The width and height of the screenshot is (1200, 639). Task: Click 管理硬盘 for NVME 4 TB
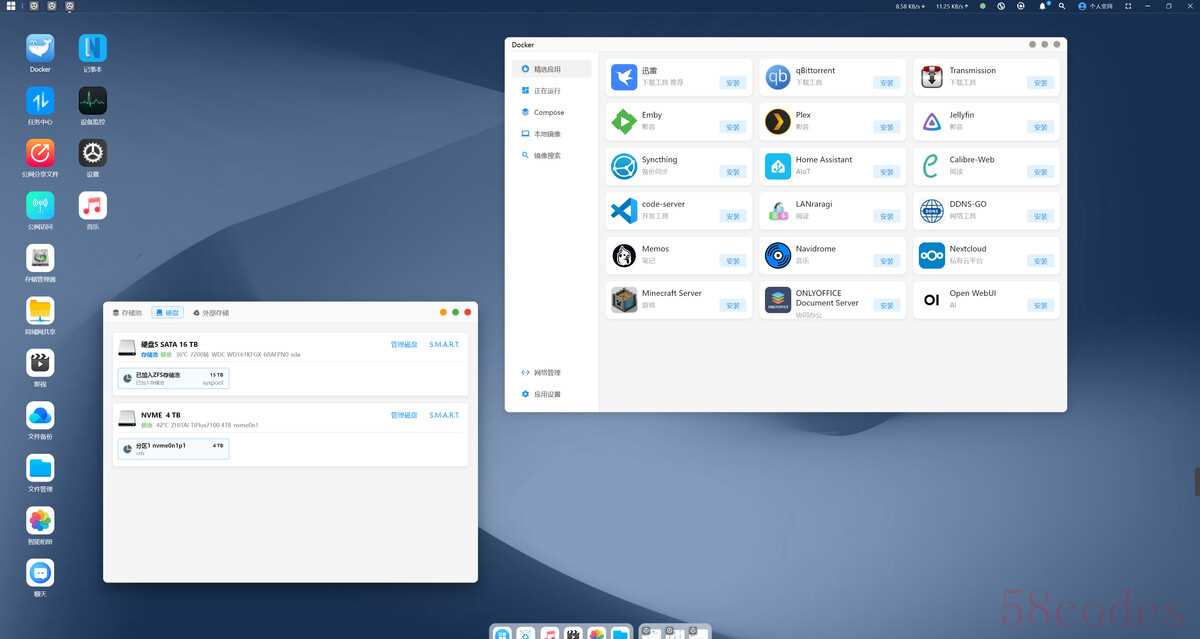click(x=404, y=415)
